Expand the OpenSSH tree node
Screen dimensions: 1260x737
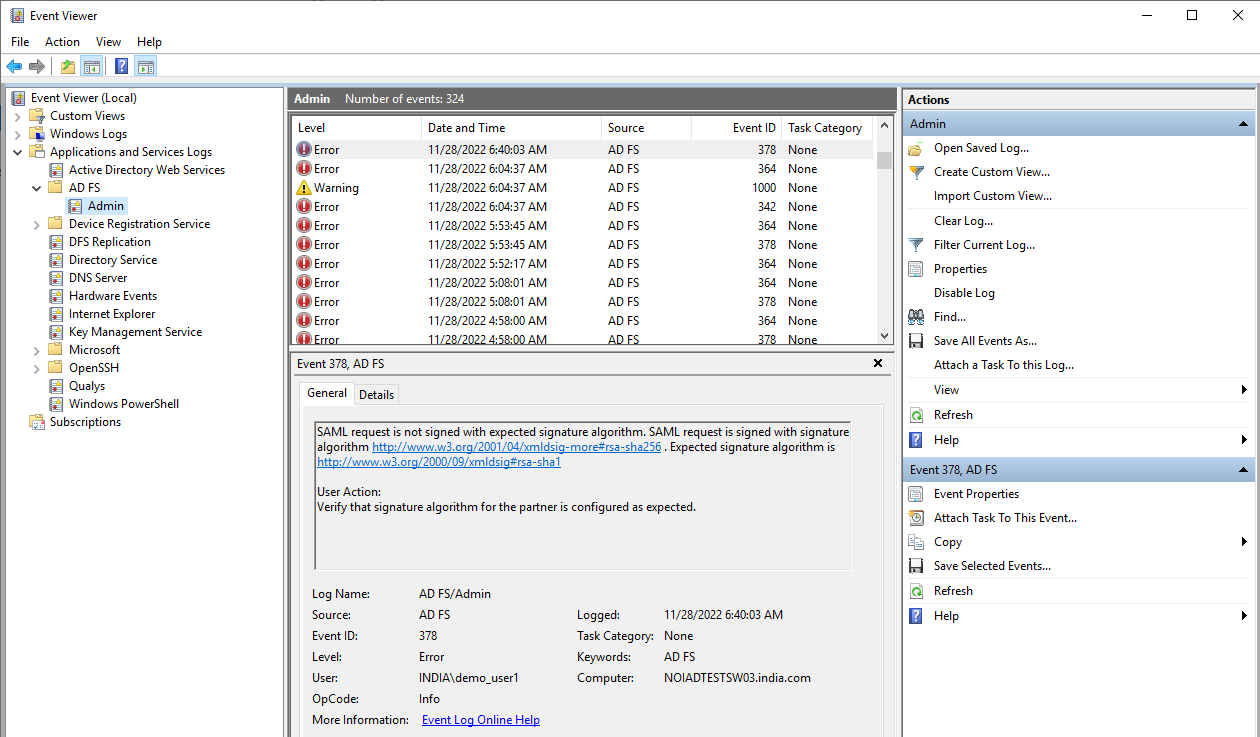point(37,368)
